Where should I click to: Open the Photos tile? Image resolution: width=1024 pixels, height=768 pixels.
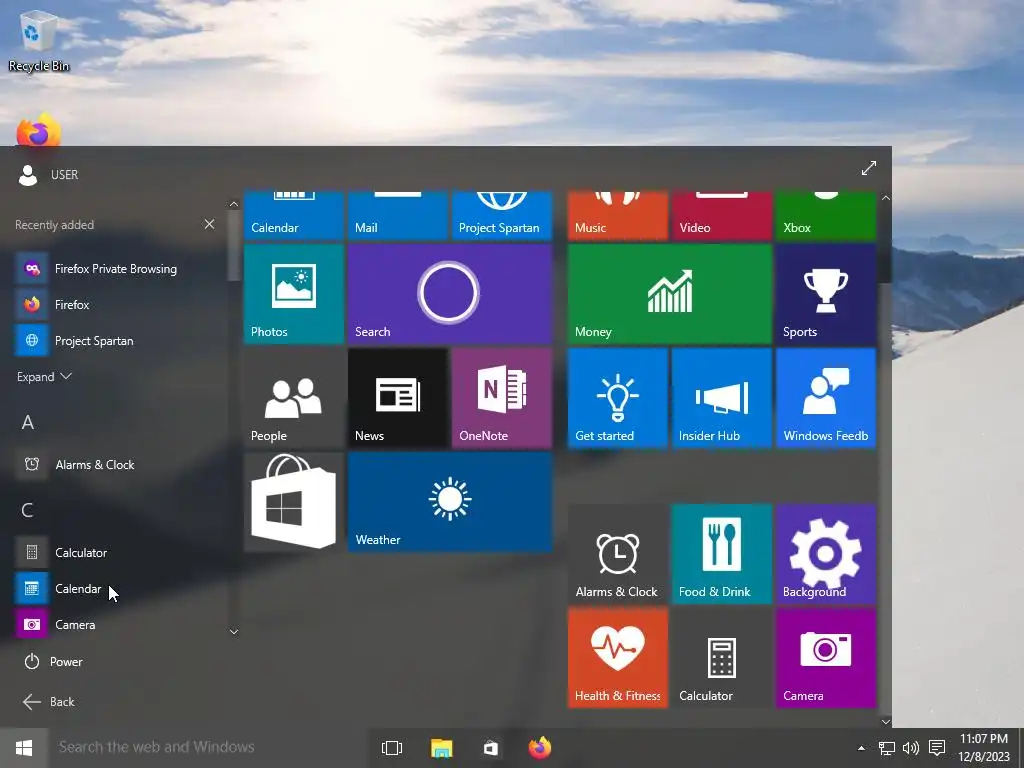[x=293, y=294]
